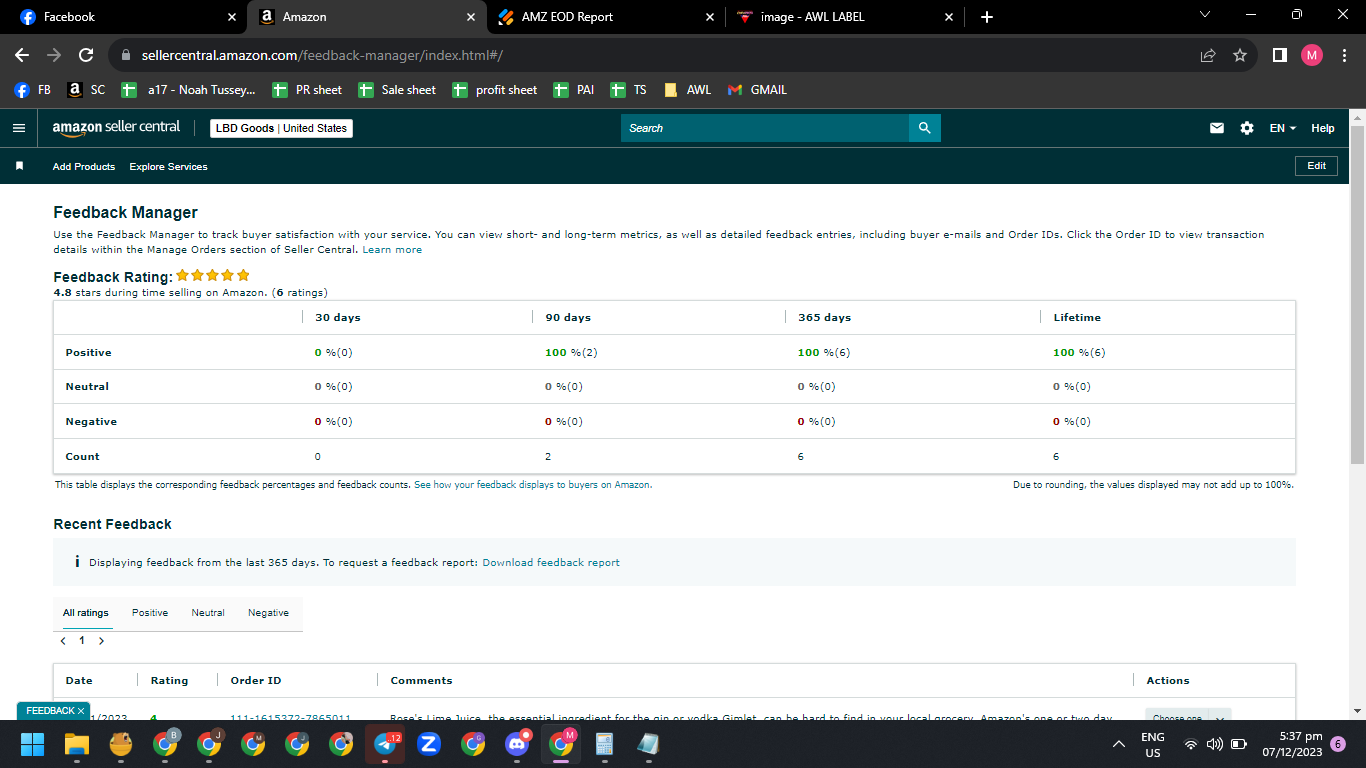This screenshot has height=768, width=1366.
Task: Click in the Seller Central search field
Action: tap(765, 128)
